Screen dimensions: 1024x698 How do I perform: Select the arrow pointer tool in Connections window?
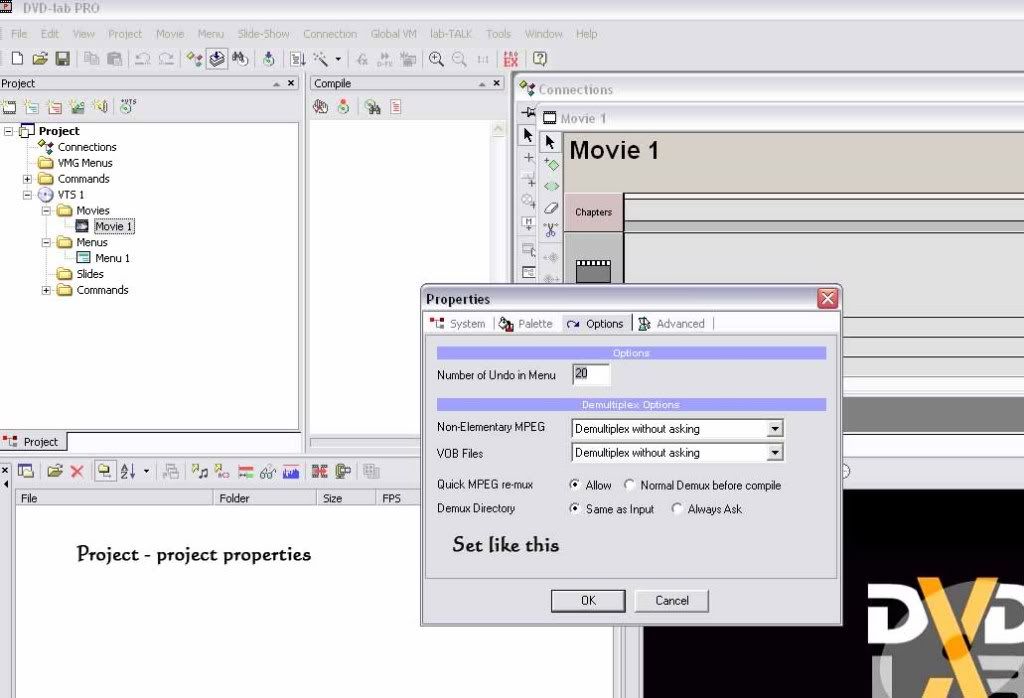(528, 135)
